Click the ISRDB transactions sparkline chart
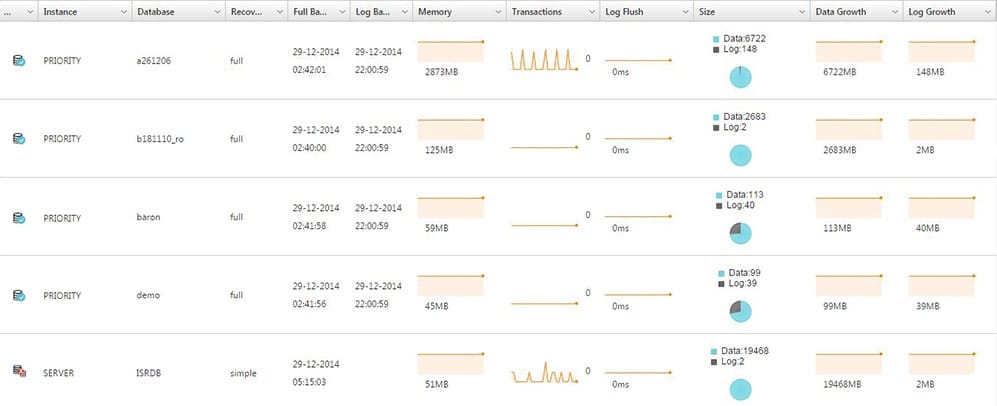The width and height of the screenshot is (997, 406). (544, 372)
